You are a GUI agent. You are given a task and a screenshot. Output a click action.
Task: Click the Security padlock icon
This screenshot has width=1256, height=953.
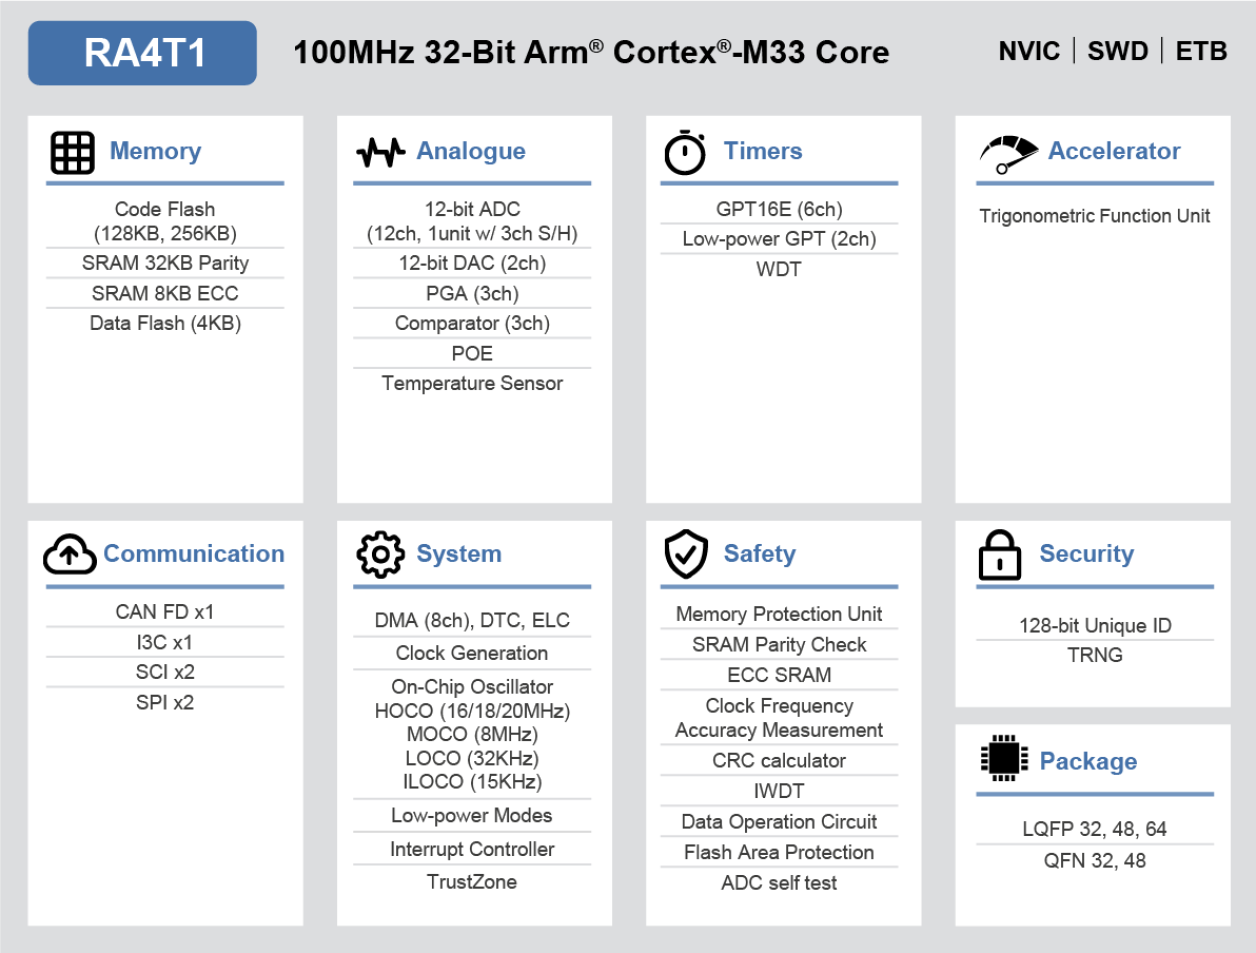999,556
